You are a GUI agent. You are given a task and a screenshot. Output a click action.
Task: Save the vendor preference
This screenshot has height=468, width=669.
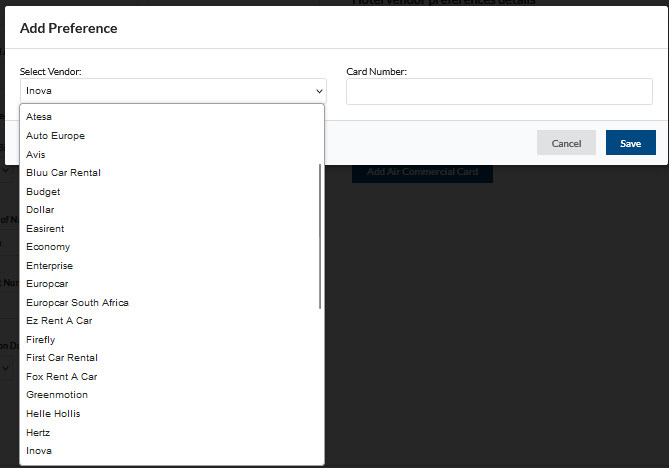click(631, 143)
